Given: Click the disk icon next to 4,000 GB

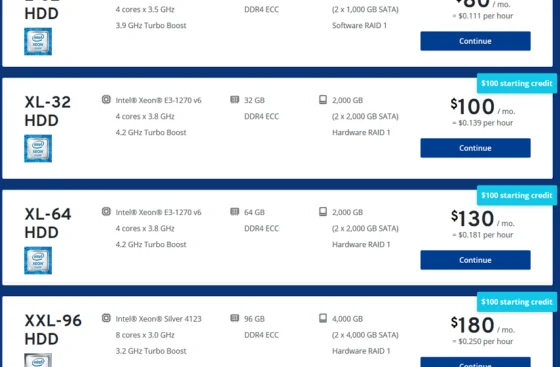Looking at the screenshot, I should tap(323, 318).
